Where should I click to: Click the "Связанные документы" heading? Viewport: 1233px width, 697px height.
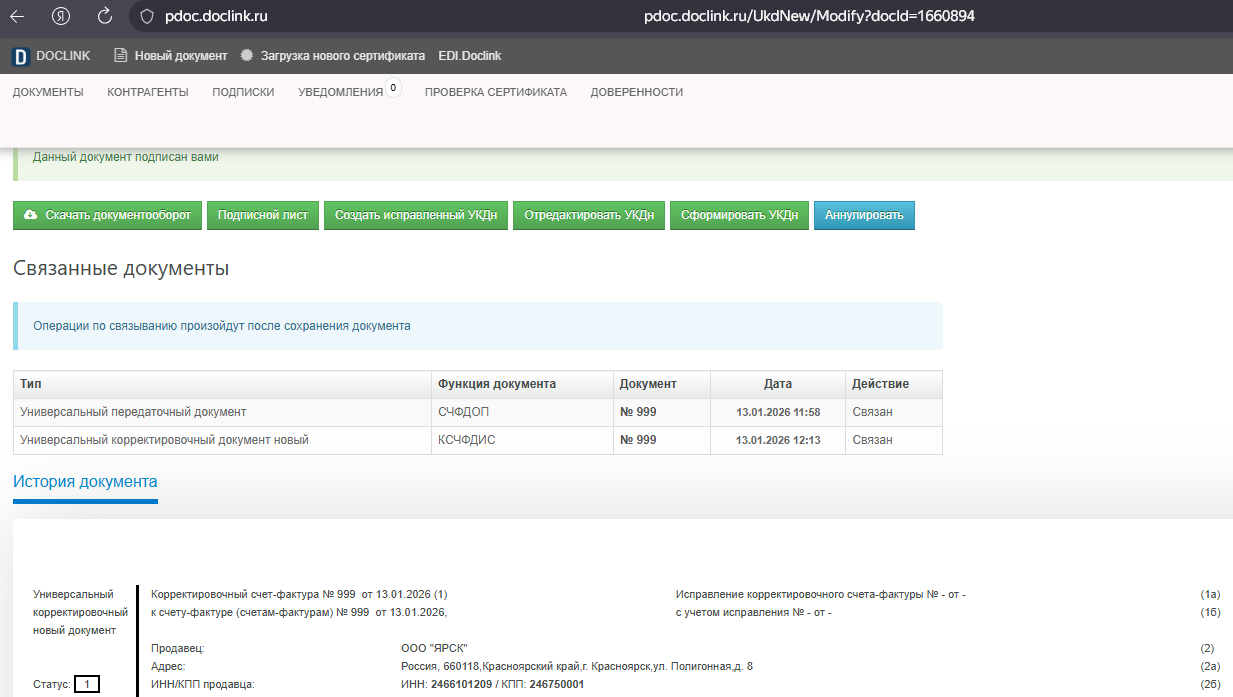(121, 268)
